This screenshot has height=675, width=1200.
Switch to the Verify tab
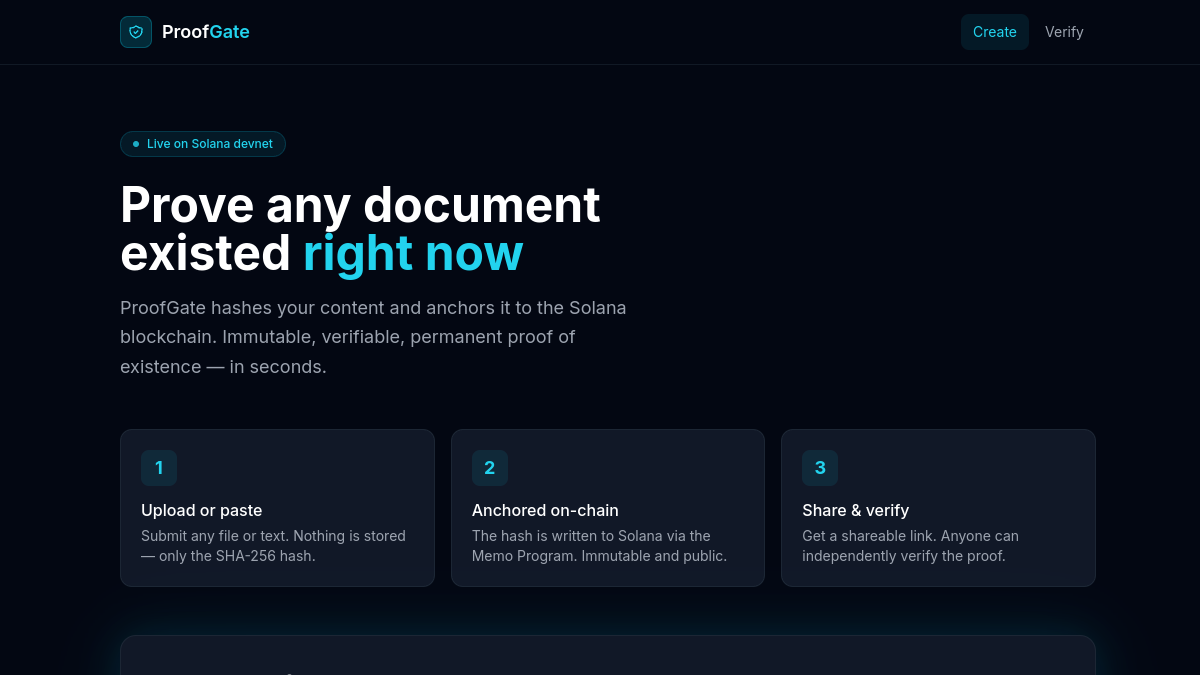coord(1064,32)
